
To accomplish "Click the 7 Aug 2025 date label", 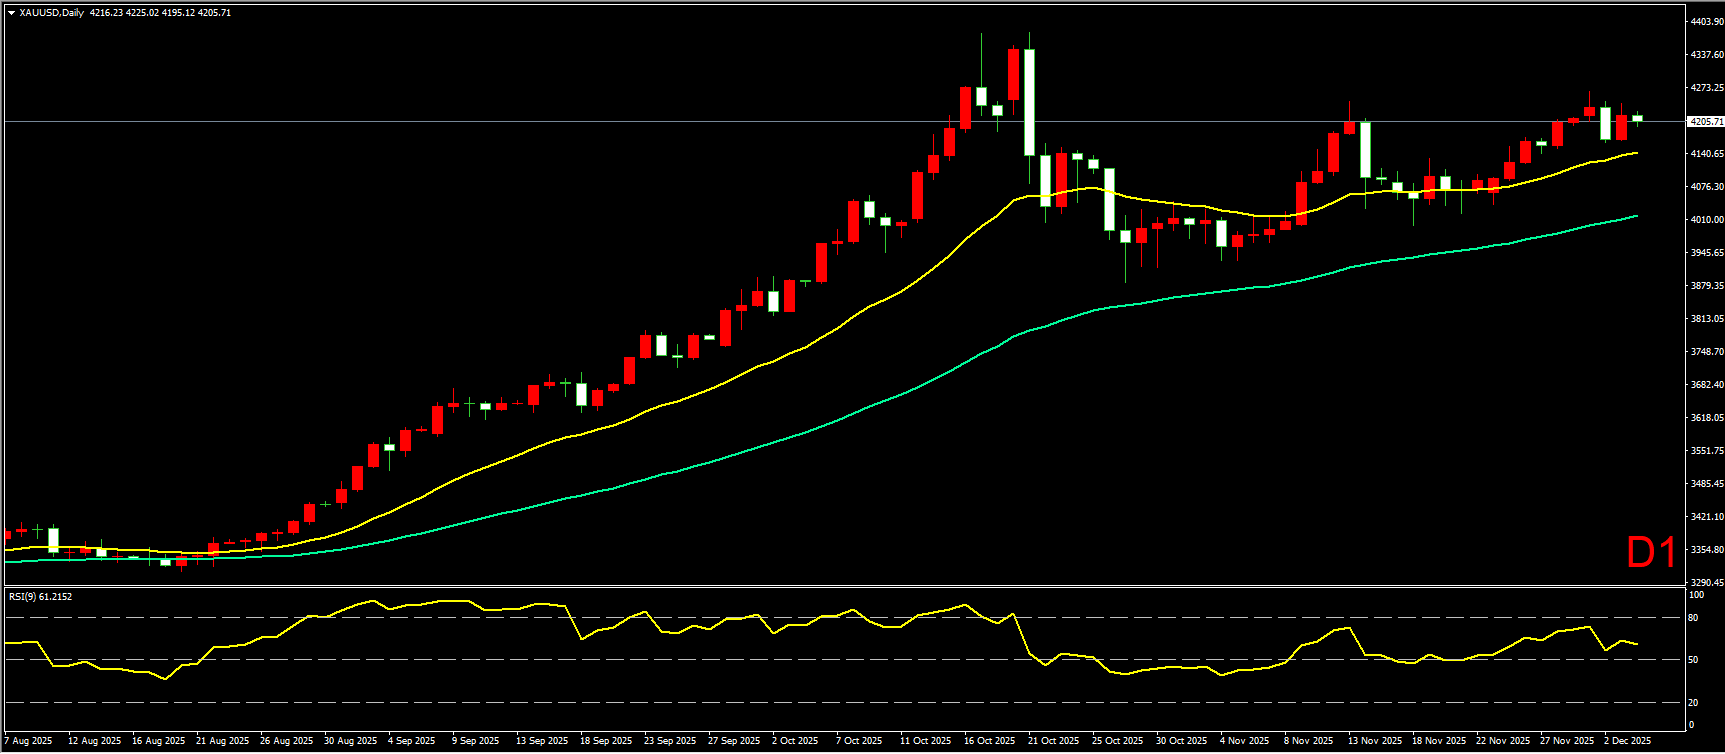I will pos(28,741).
